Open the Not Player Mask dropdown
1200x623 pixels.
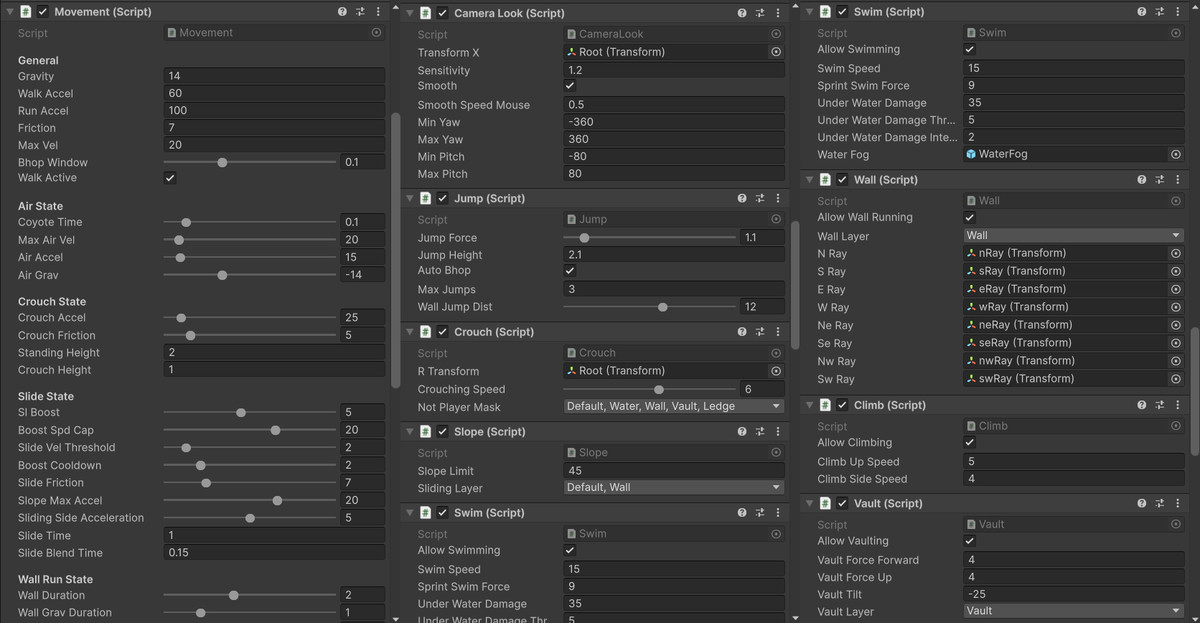tap(674, 406)
